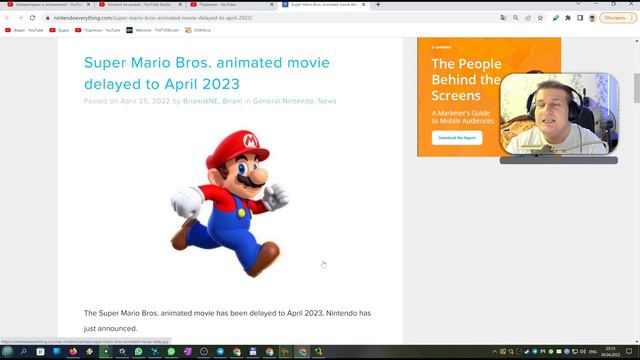640x360 pixels.
Task: Click the Steam tray icon
Action: point(527,351)
